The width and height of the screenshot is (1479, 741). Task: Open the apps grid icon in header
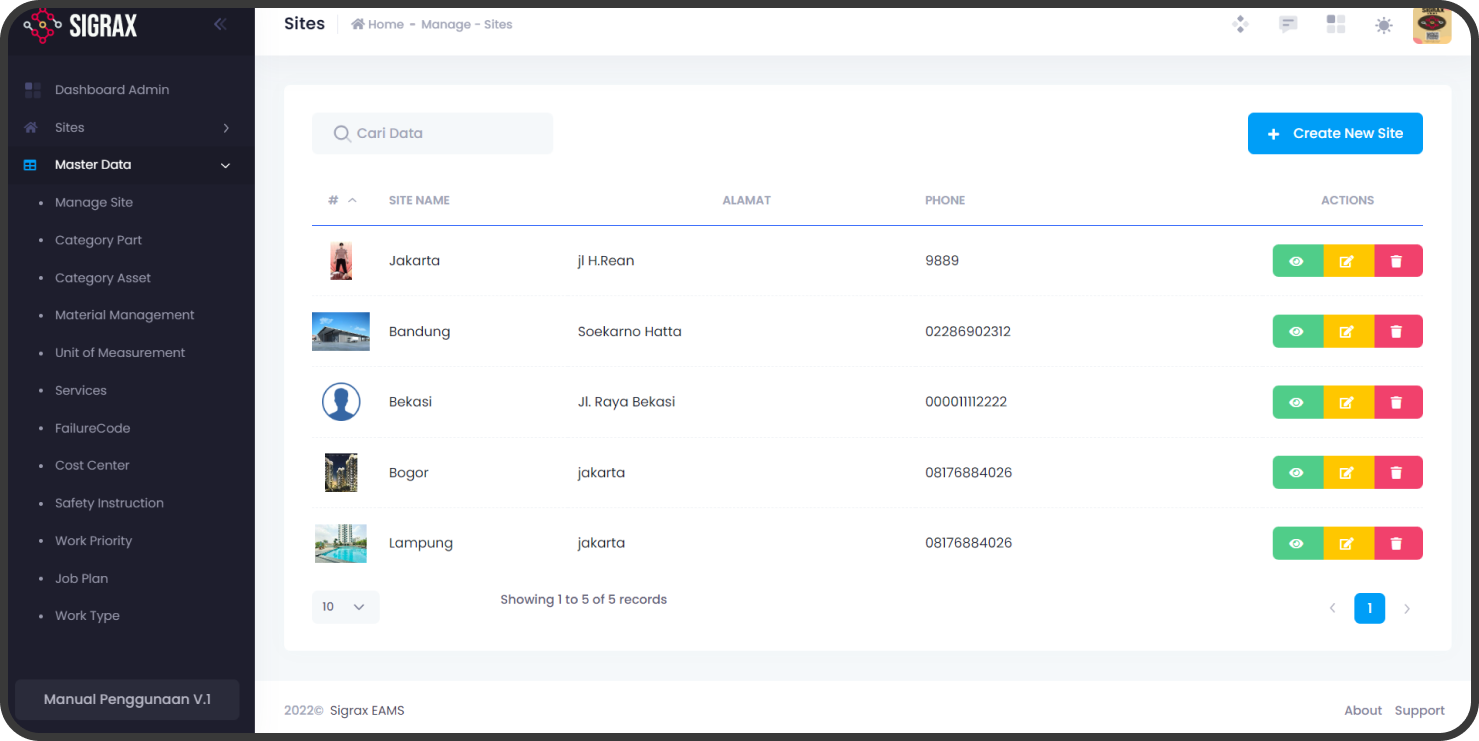(x=1336, y=25)
